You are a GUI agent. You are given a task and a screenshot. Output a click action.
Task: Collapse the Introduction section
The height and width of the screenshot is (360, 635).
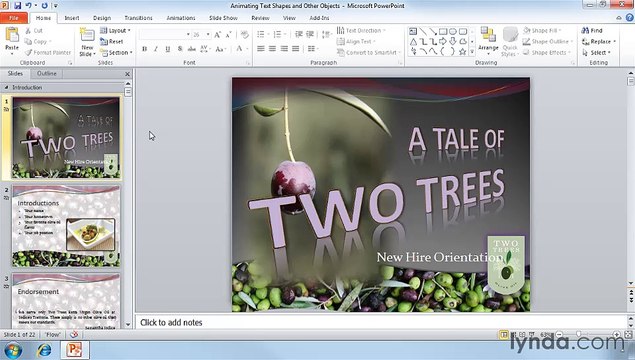click(6, 87)
